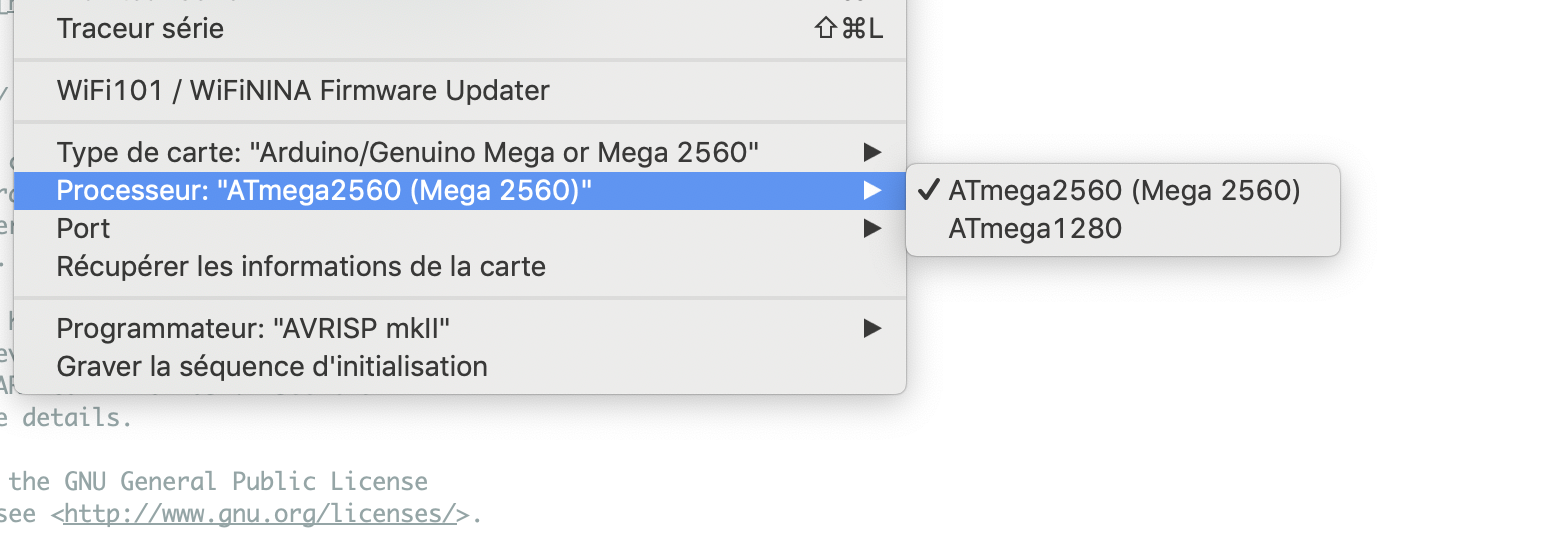Open the Port submenu
The image size is (1560, 556).
84,229
